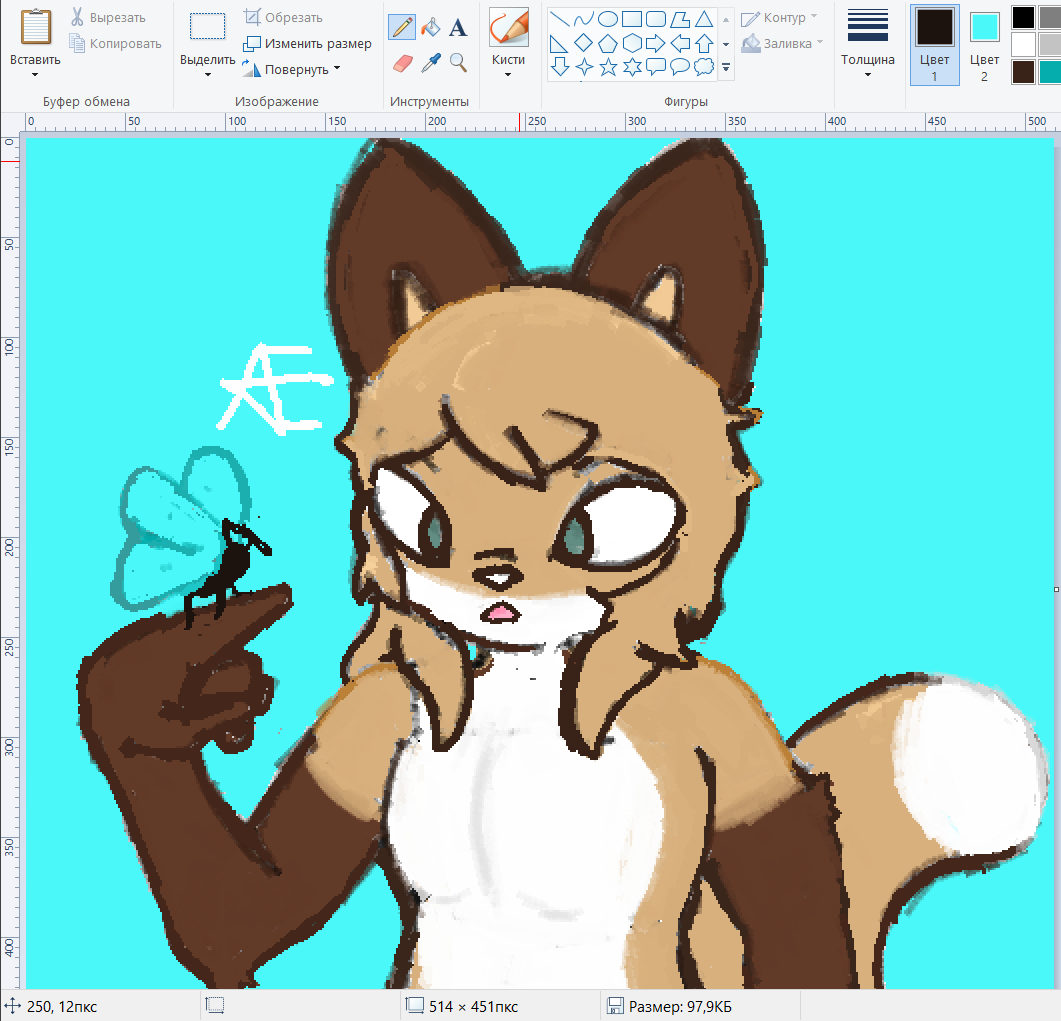The width and height of the screenshot is (1061, 1021).
Task: Pick the teal palette color swatch
Action: tap(1050, 72)
